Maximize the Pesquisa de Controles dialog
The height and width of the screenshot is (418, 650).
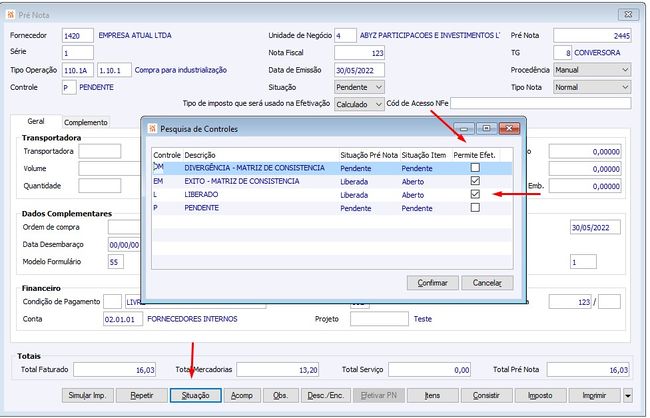[x=486, y=129]
